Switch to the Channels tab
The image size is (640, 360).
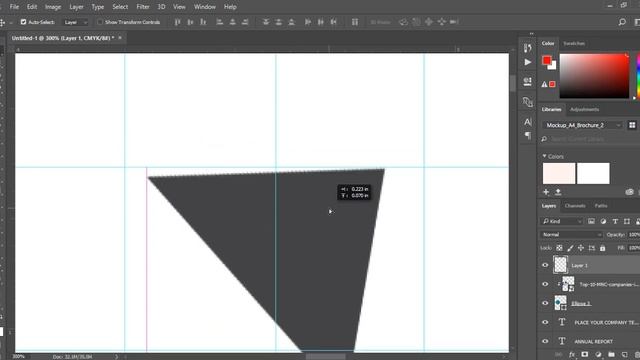[575, 206]
